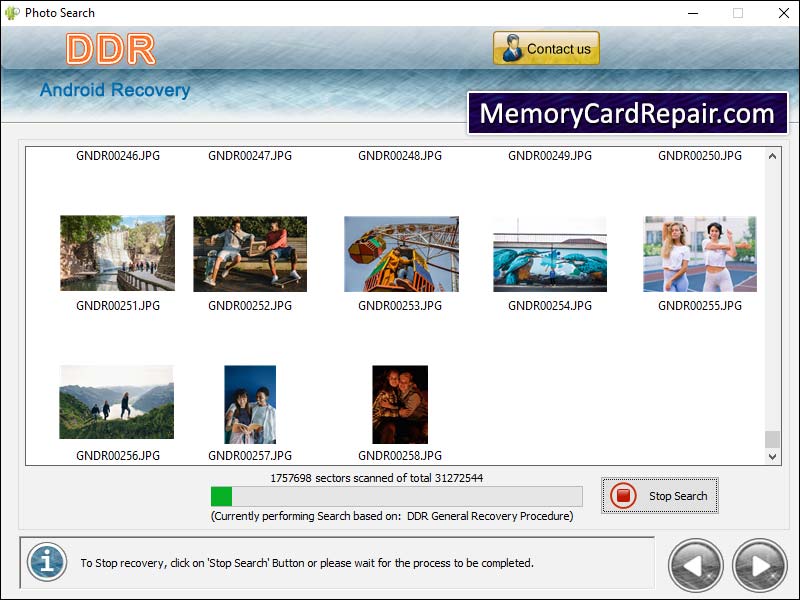This screenshot has height=600, width=800.
Task: Go forward with the right arrow button
Action: [760, 566]
